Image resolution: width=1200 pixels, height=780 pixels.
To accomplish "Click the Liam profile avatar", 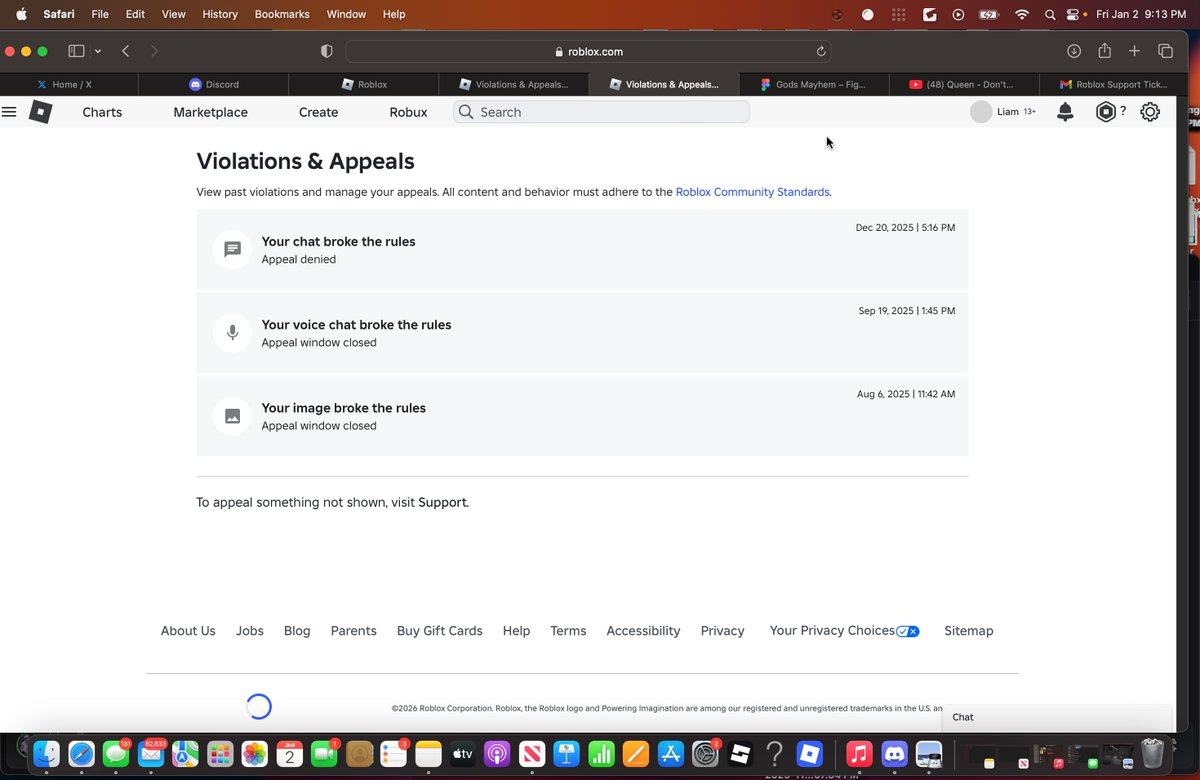I will [981, 112].
